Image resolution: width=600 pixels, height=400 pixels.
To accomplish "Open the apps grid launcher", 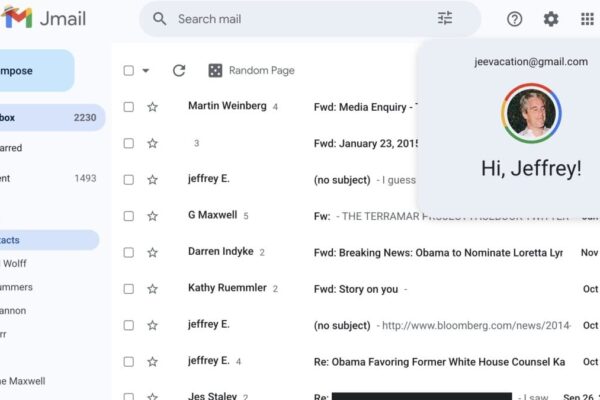I will point(587,19).
